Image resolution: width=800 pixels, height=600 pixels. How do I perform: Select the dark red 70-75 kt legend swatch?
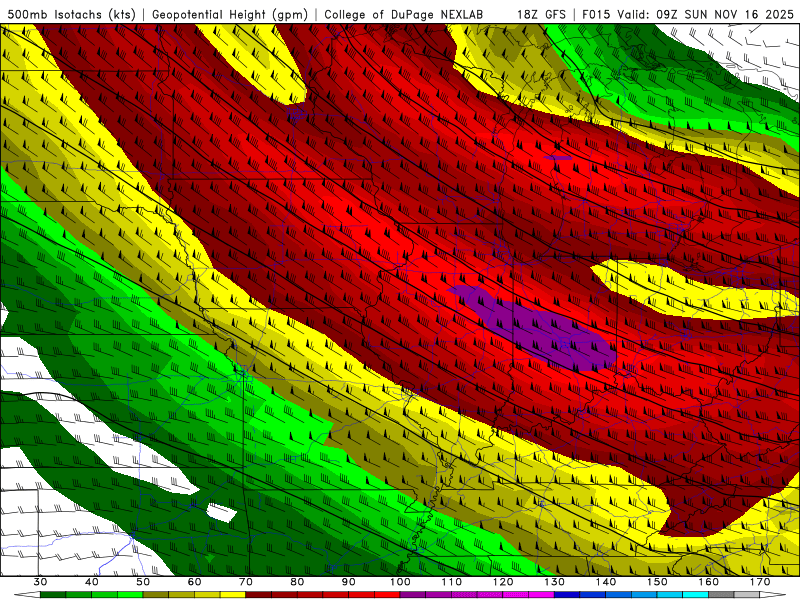point(259,595)
